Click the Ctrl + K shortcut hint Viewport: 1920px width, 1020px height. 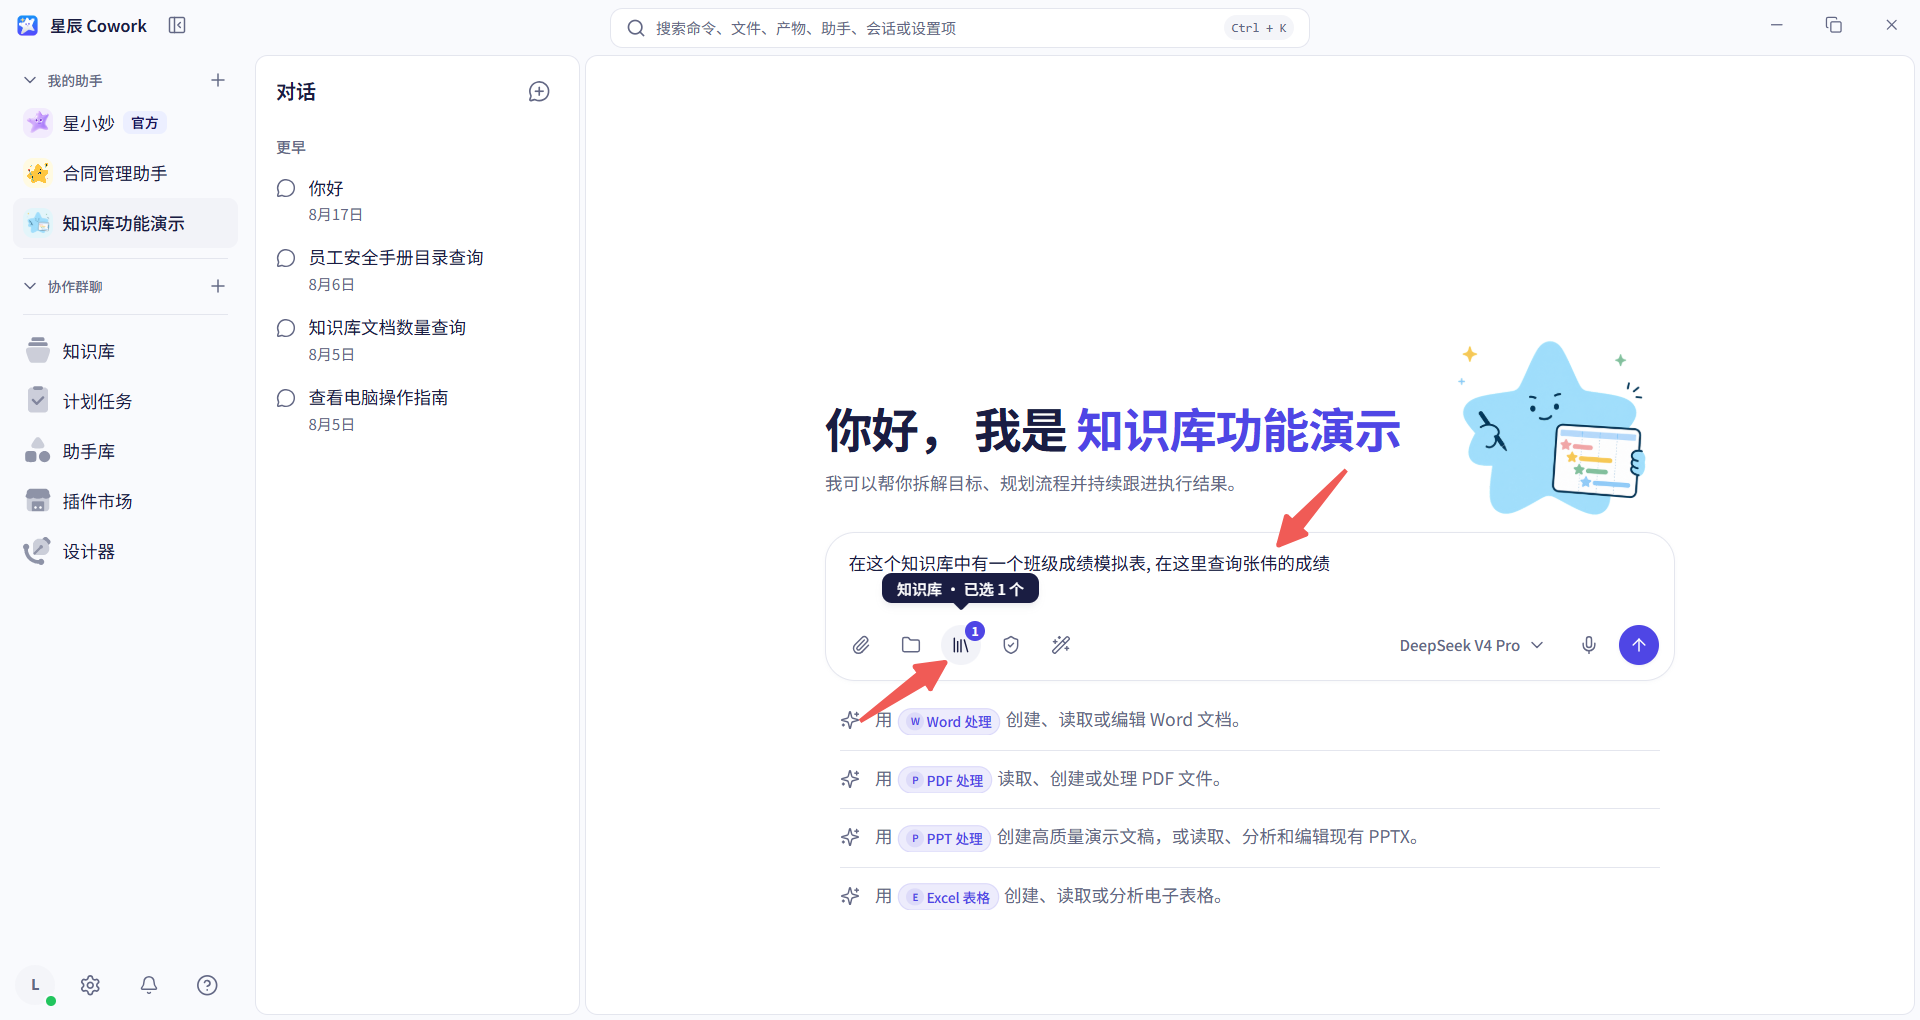pos(1259,28)
